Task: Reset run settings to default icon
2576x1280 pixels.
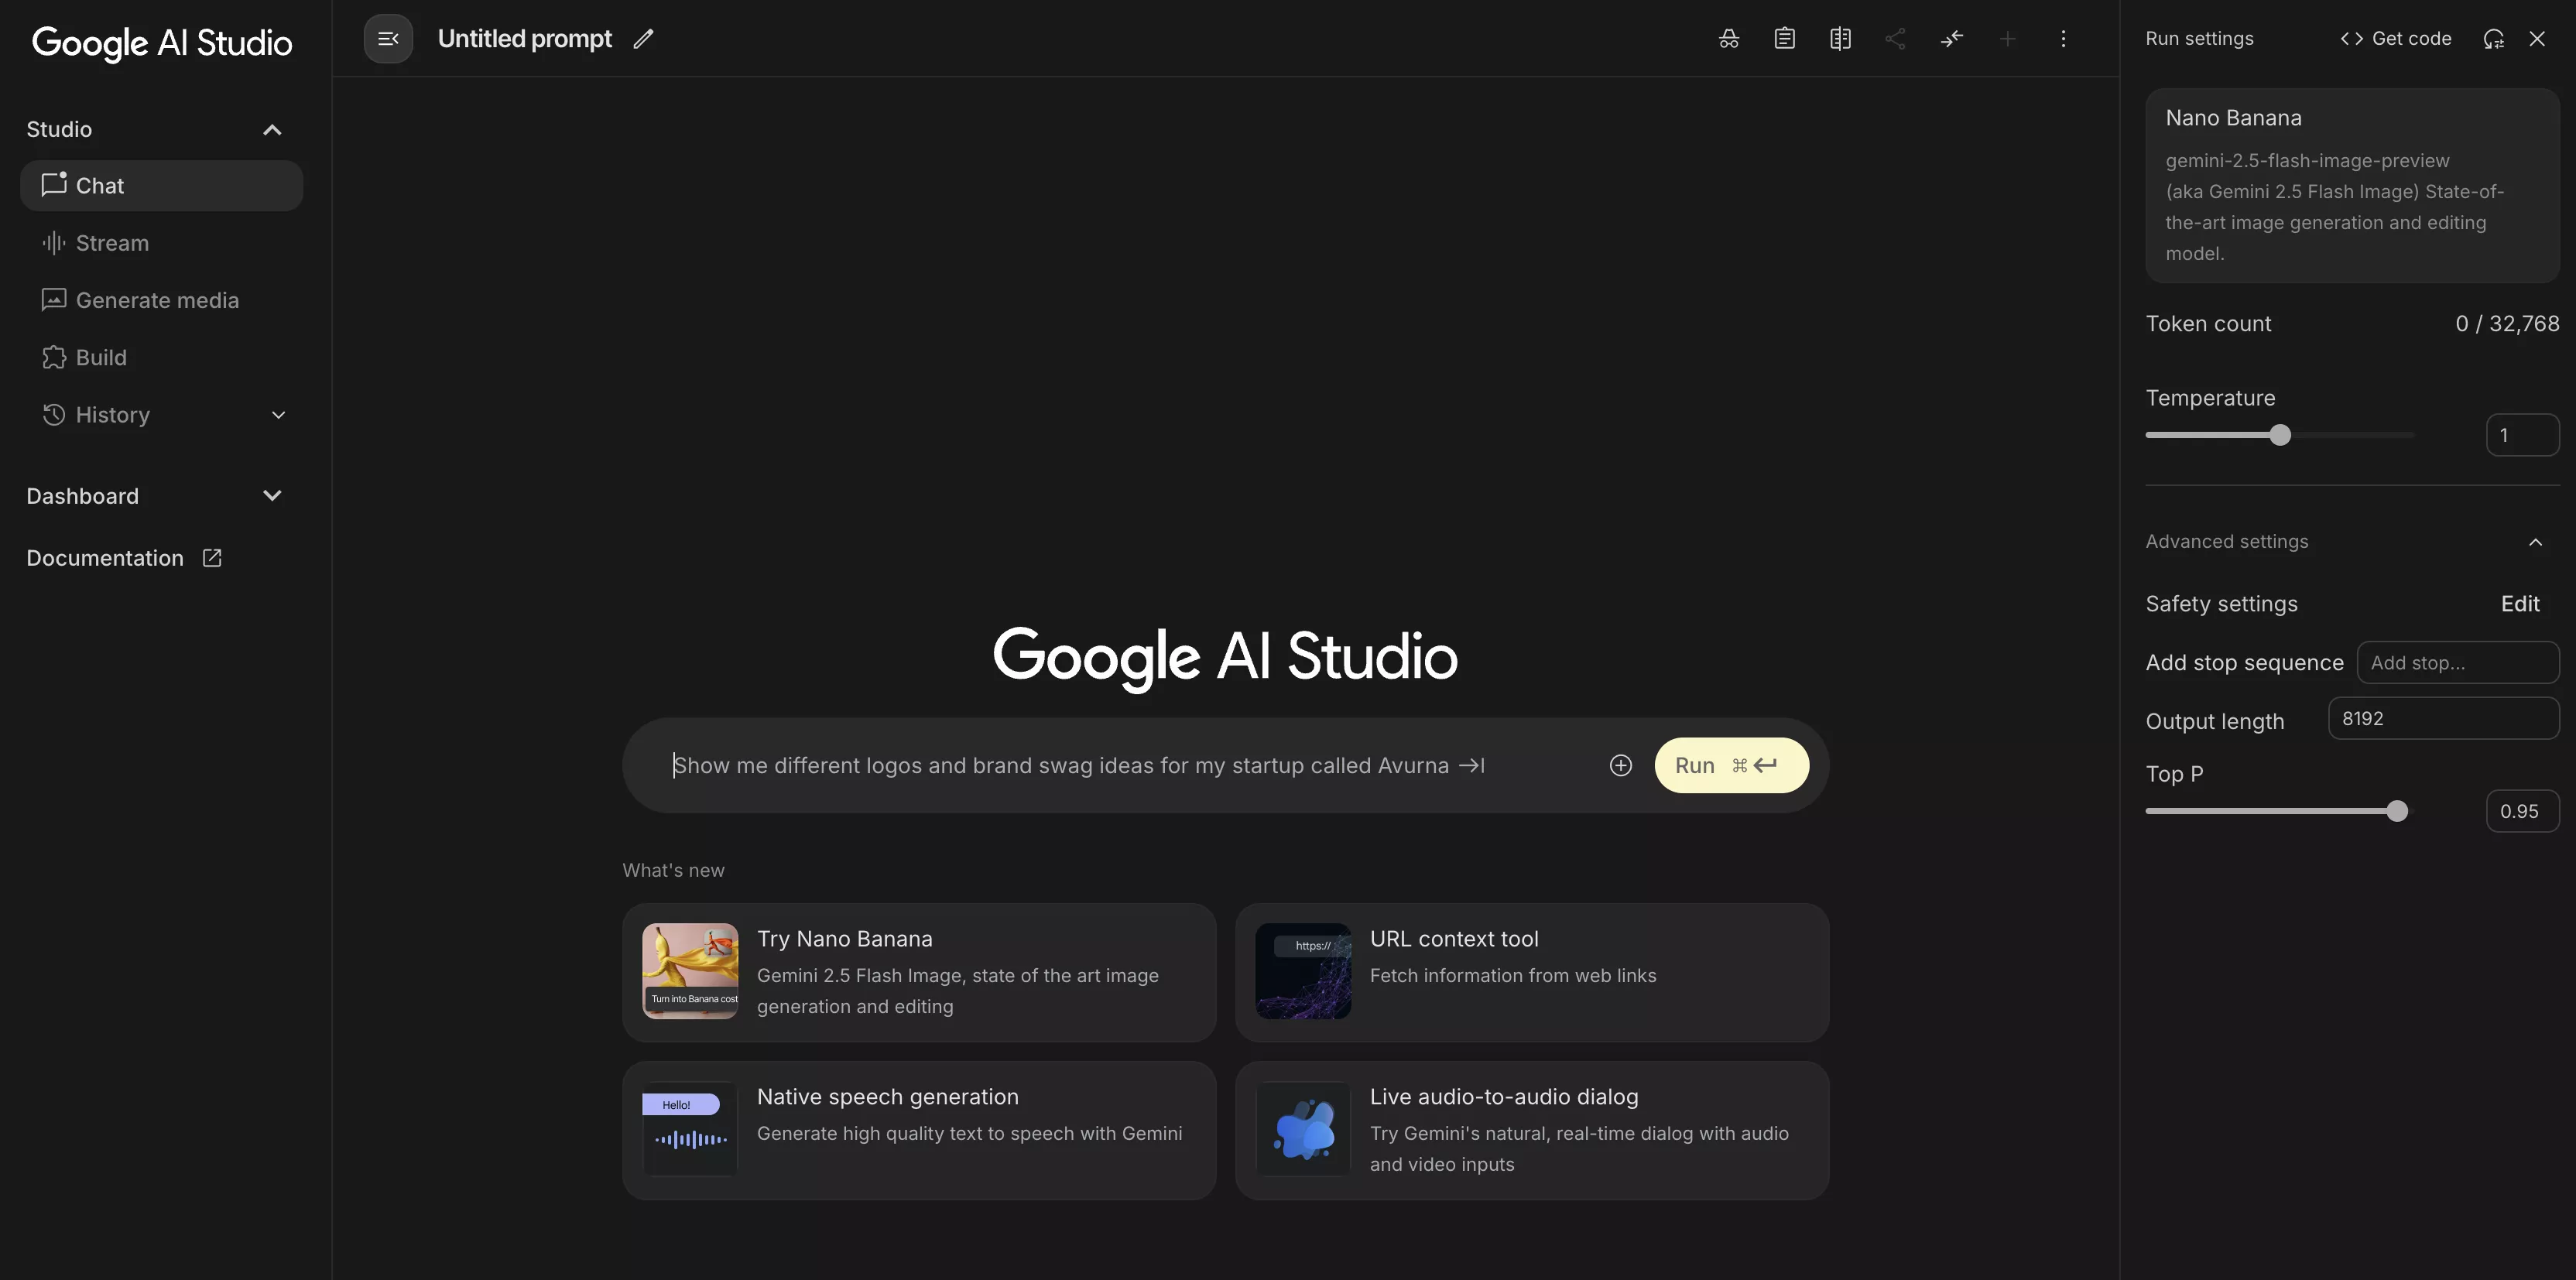Action: 2494,39
